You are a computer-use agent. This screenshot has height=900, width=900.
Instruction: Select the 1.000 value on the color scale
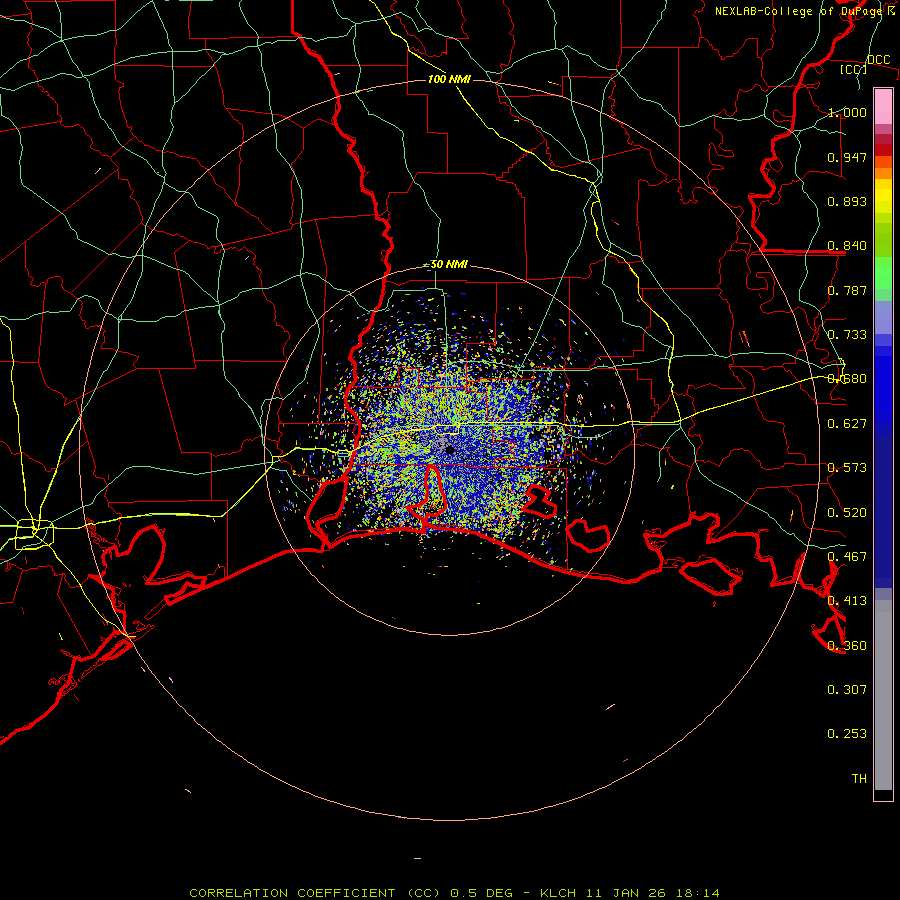pyautogui.click(x=847, y=112)
